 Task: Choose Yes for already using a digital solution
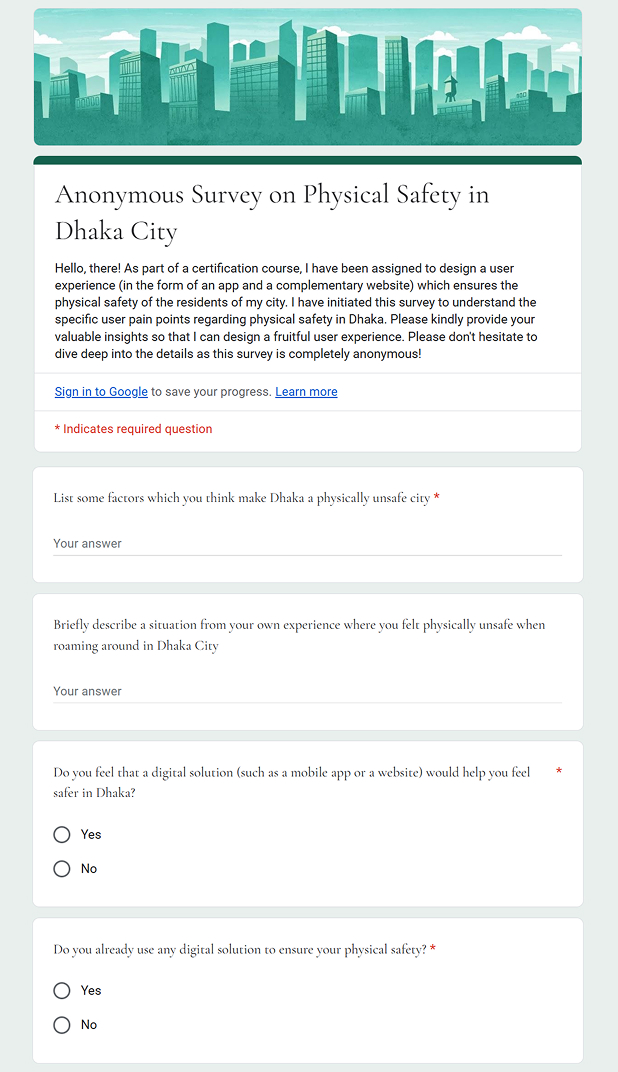pyautogui.click(x=62, y=990)
